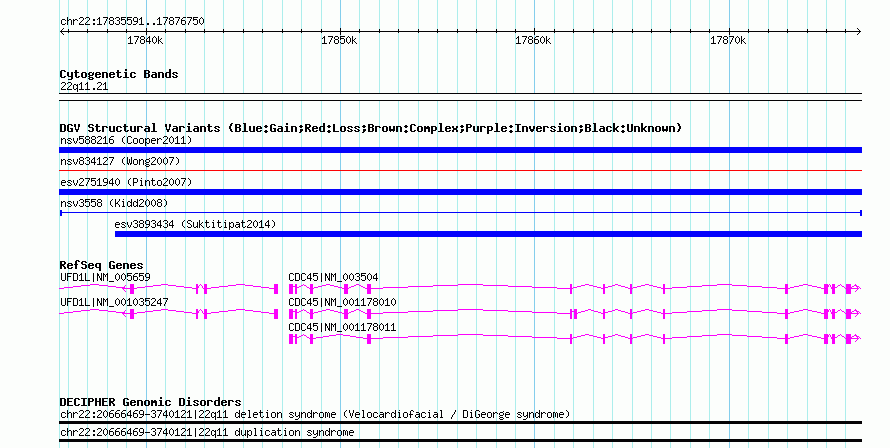890x448 pixels.
Task: Click the 17870k ruler tick label
Action: 728,40
